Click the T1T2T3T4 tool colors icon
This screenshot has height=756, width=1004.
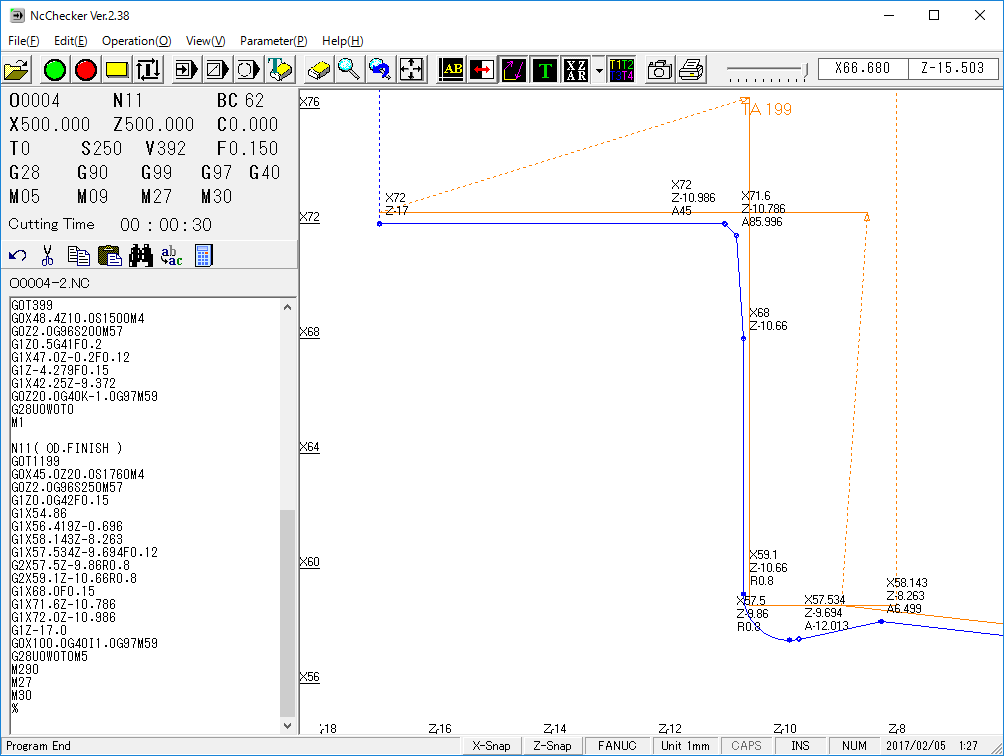(x=622, y=69)
